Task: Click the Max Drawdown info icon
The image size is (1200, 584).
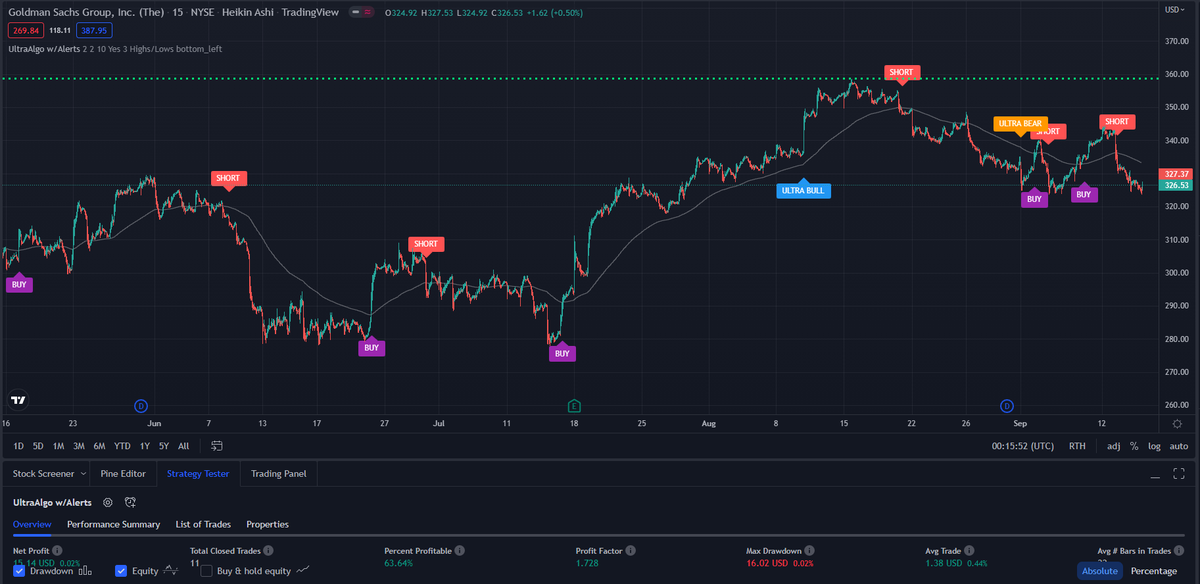Action: 809,551
